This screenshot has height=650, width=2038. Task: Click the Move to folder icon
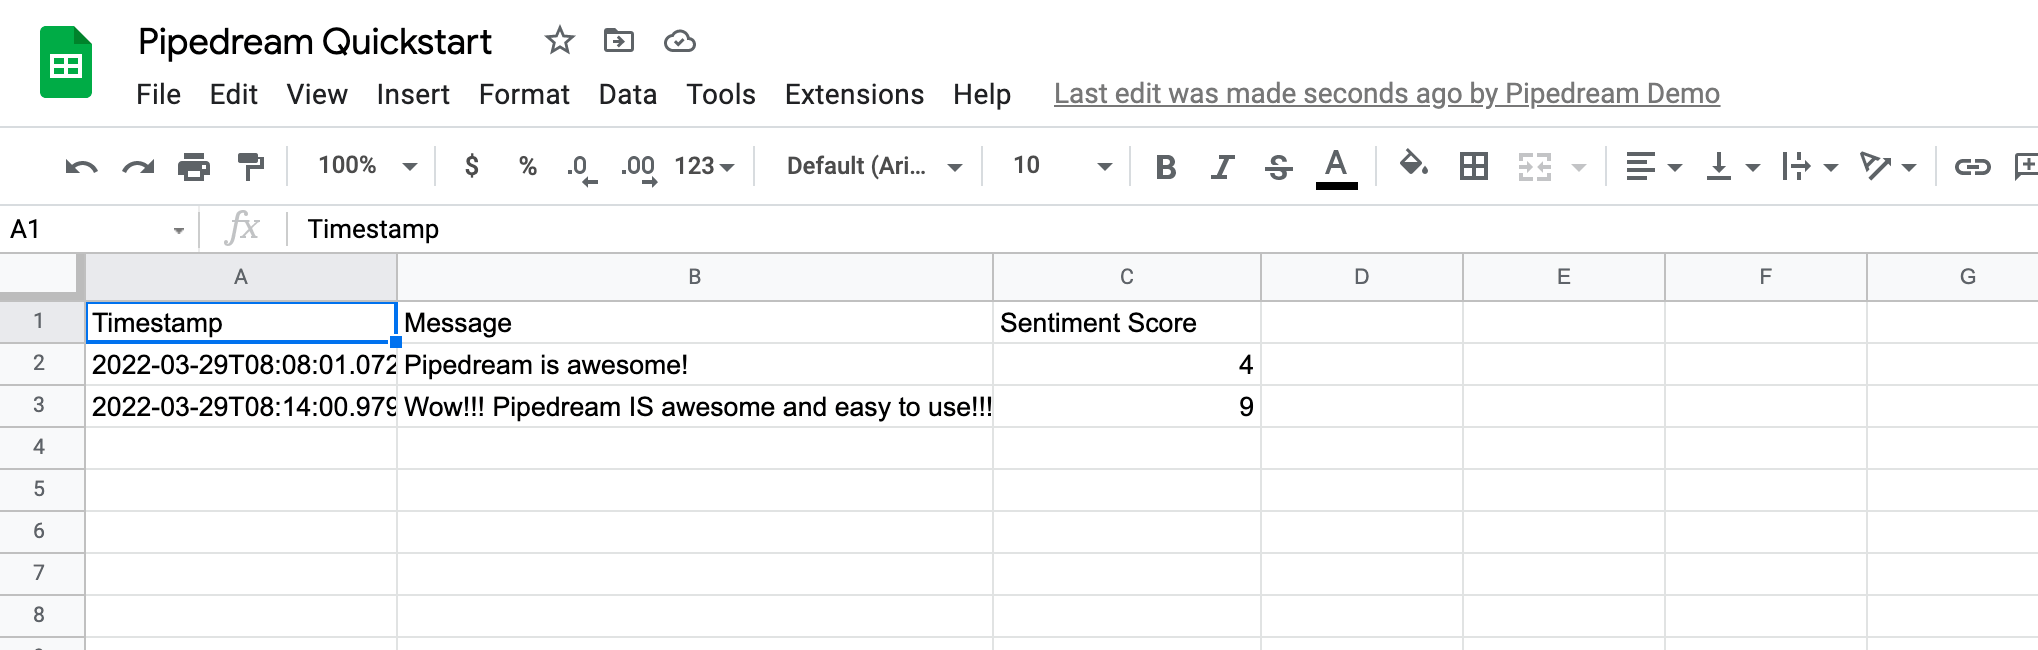(619, 41)
